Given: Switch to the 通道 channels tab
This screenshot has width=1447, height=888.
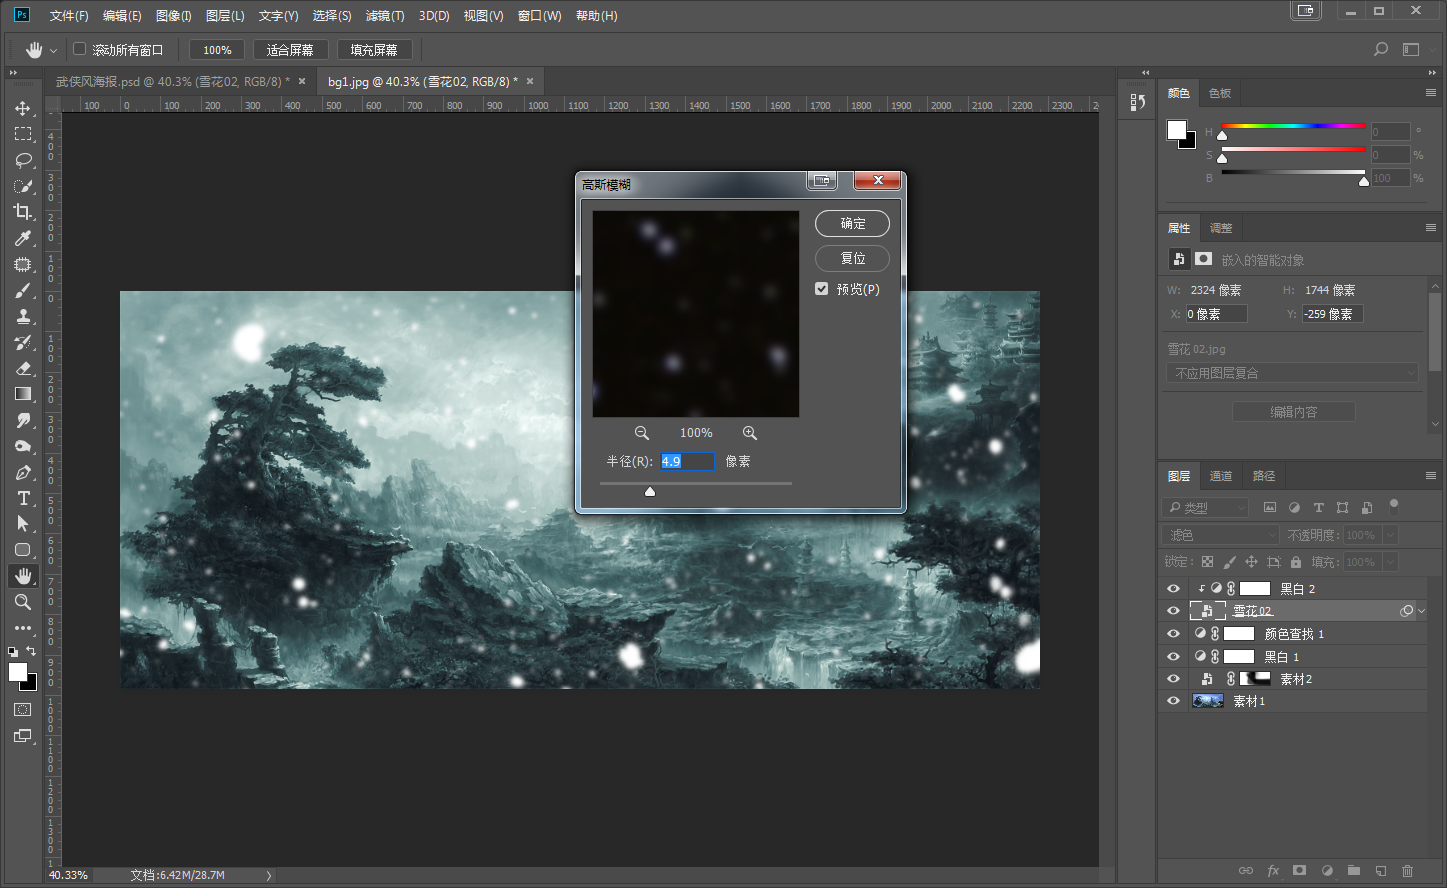Looking at the screenshot, I should click(x=1221, y=476).
